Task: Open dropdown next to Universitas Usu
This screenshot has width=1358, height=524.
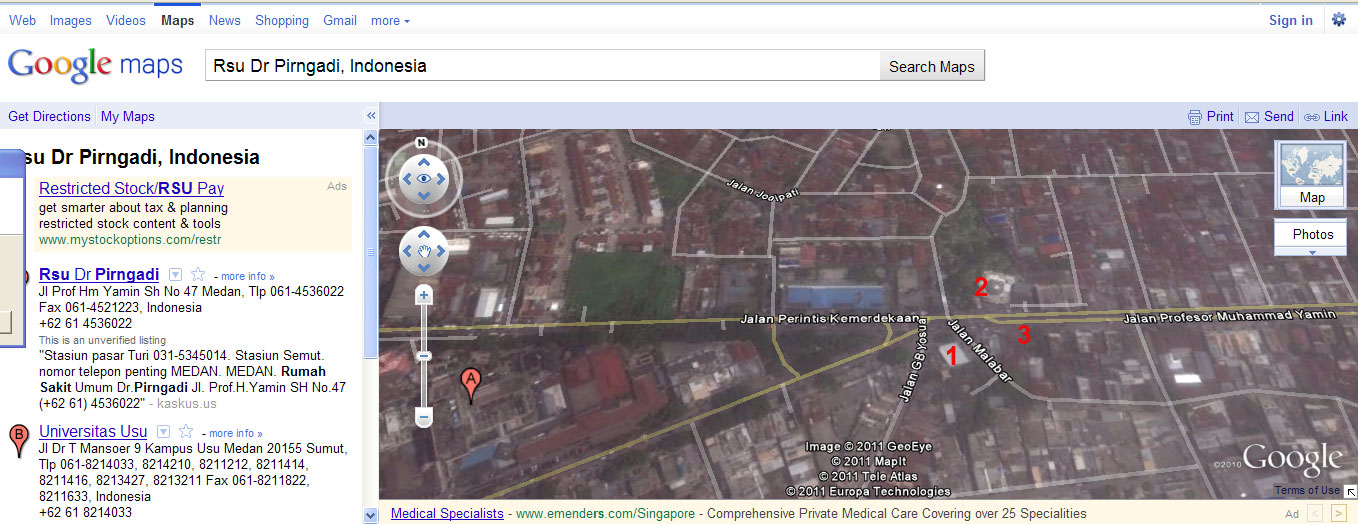Action: [x=163, y=432]
